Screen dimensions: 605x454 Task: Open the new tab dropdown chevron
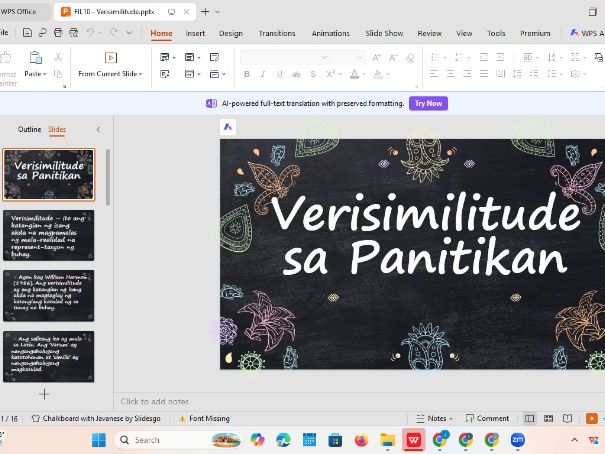tap(218, 12)
